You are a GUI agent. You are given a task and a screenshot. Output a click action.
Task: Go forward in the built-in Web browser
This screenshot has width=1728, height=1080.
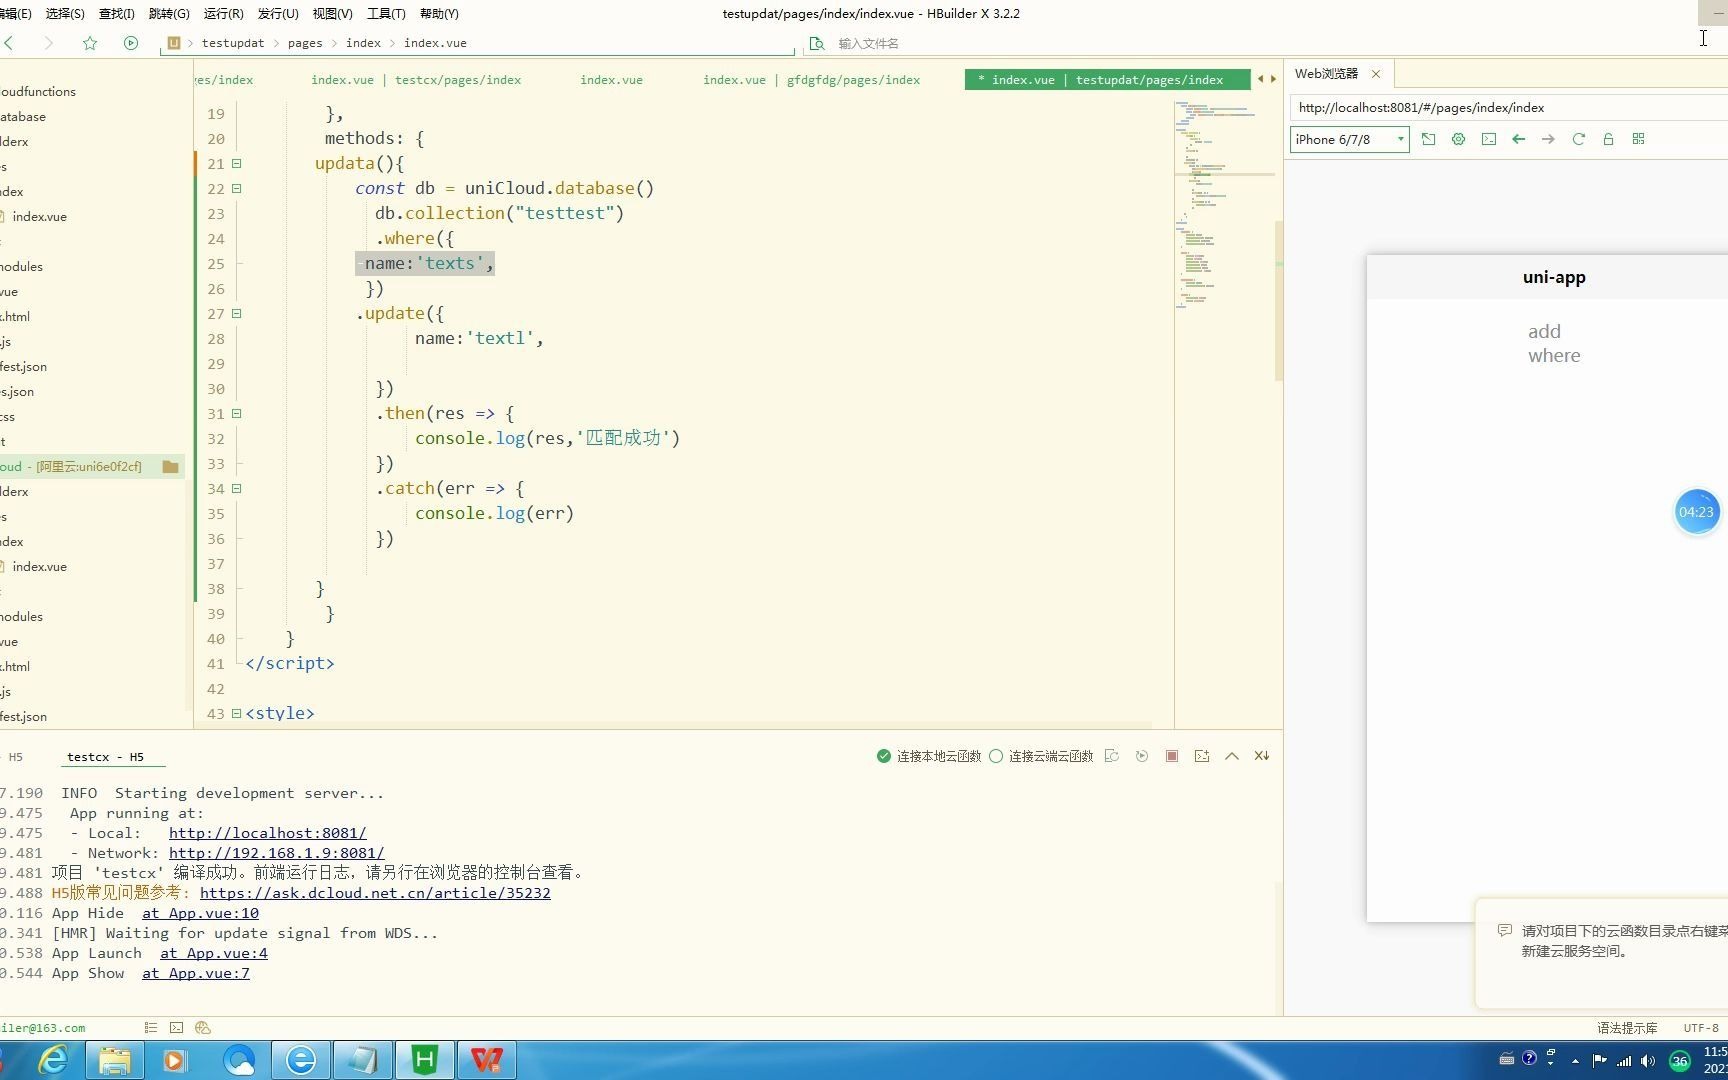coord(1548,139)
